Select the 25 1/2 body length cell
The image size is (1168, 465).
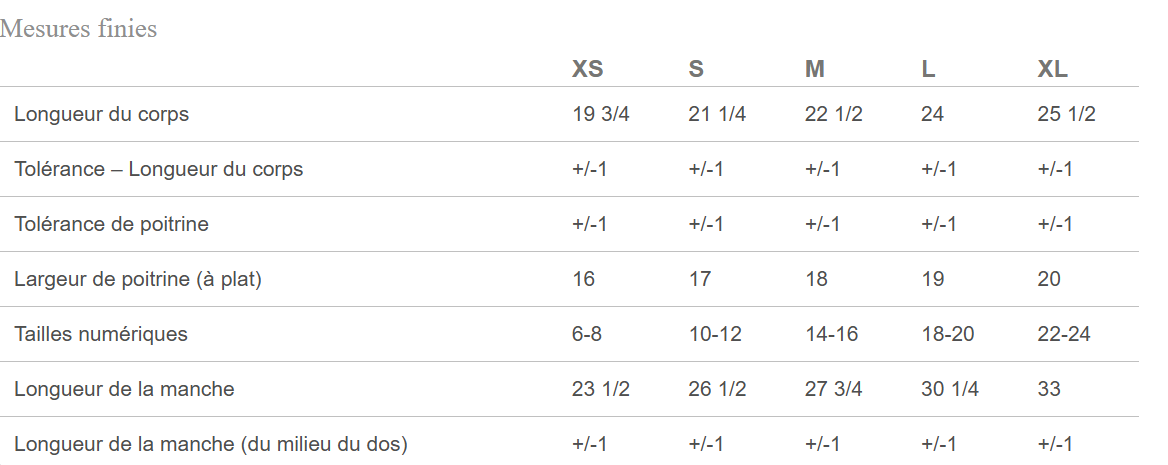1066,114
